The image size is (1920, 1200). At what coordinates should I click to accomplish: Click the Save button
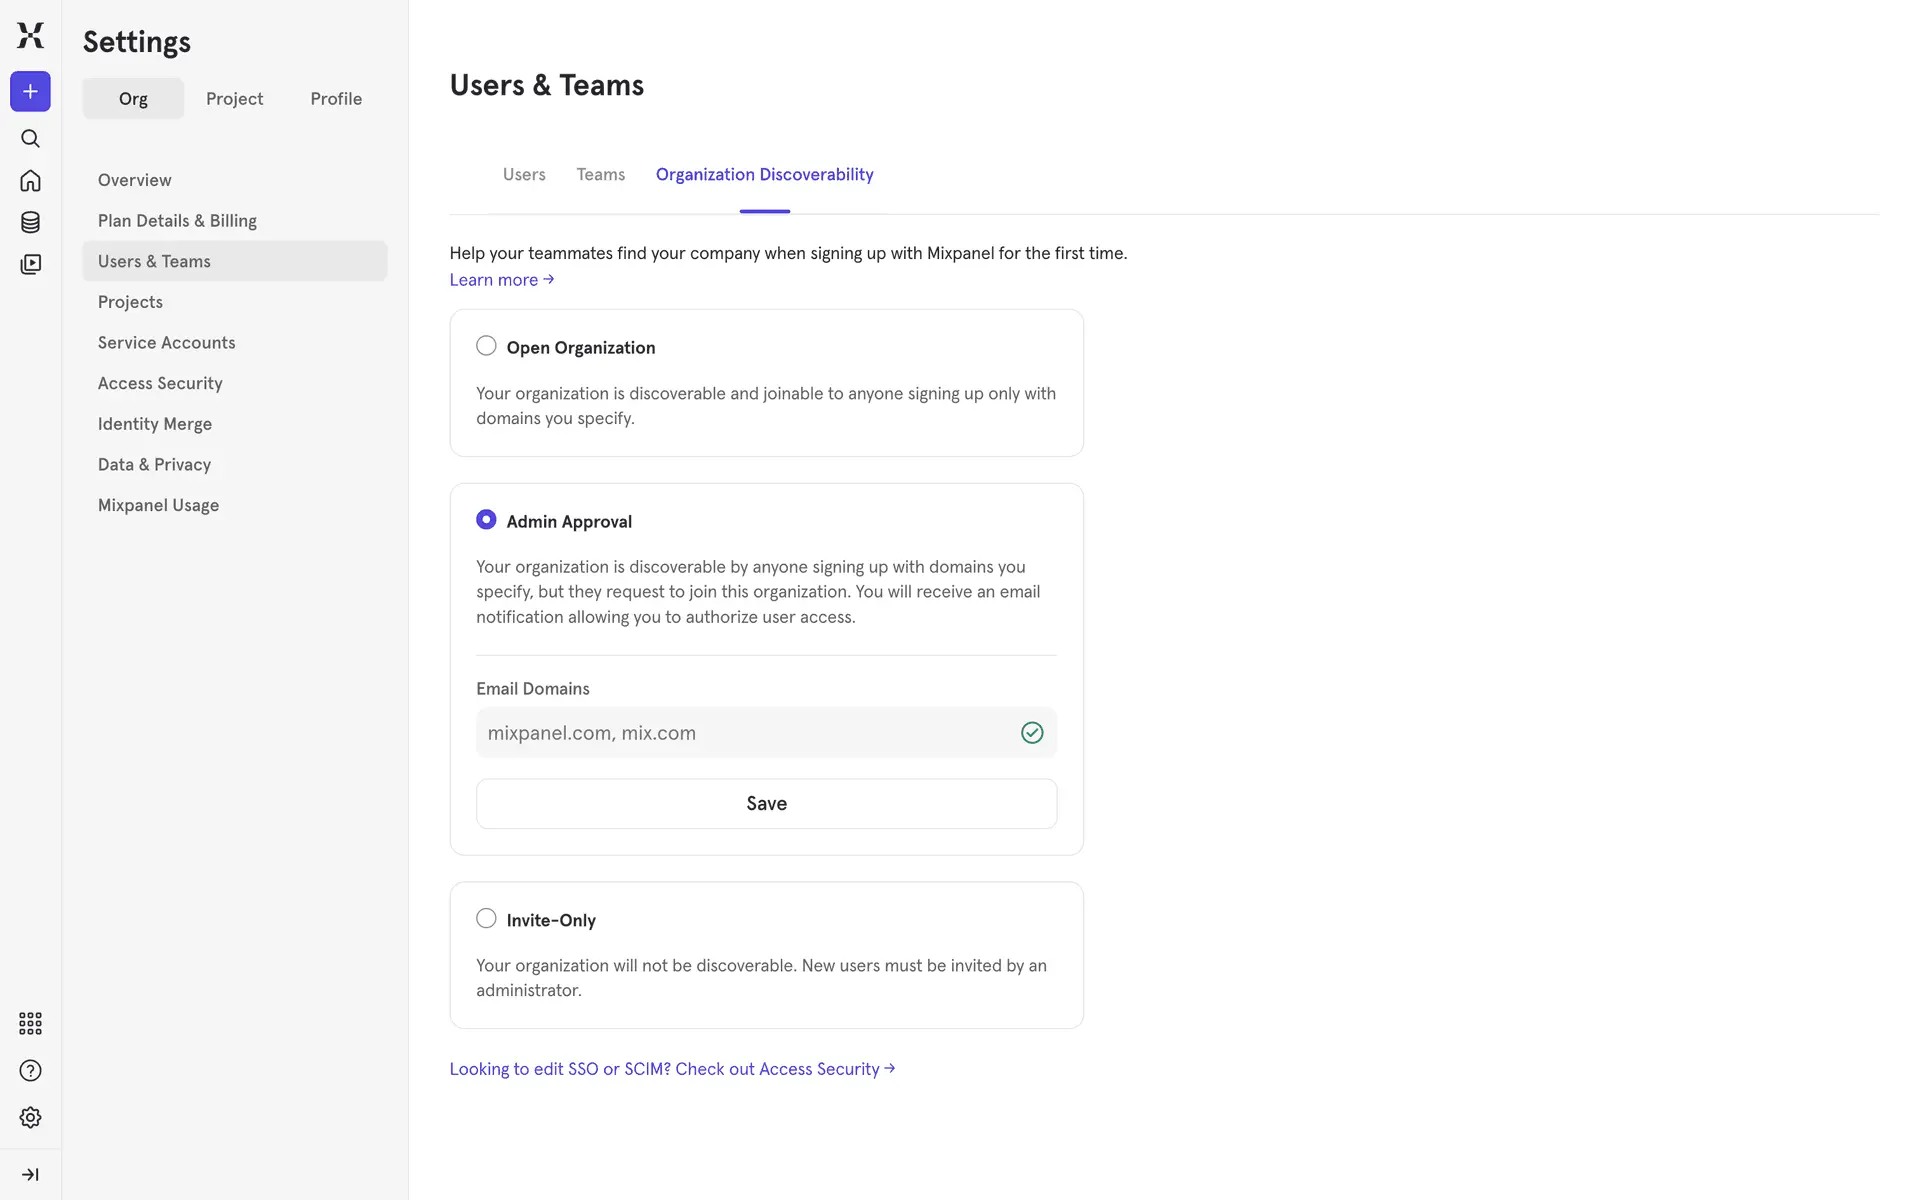[766, 804]
